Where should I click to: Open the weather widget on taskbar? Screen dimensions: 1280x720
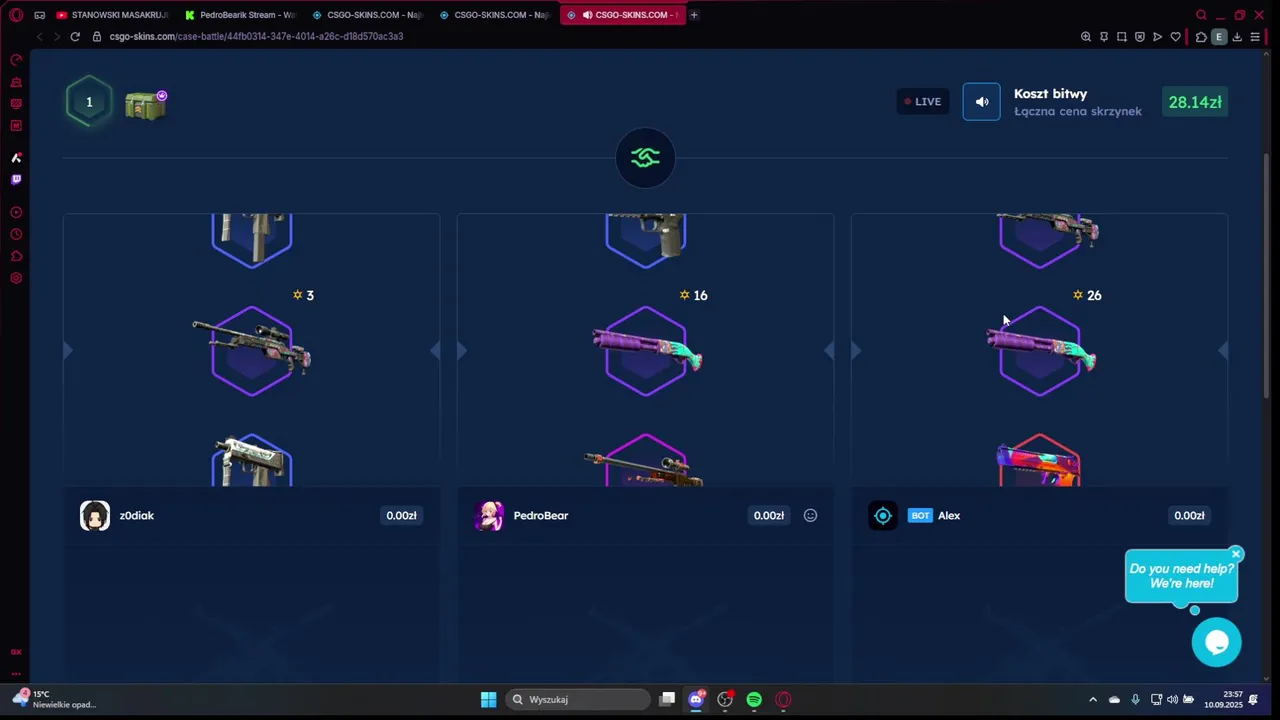54,699
